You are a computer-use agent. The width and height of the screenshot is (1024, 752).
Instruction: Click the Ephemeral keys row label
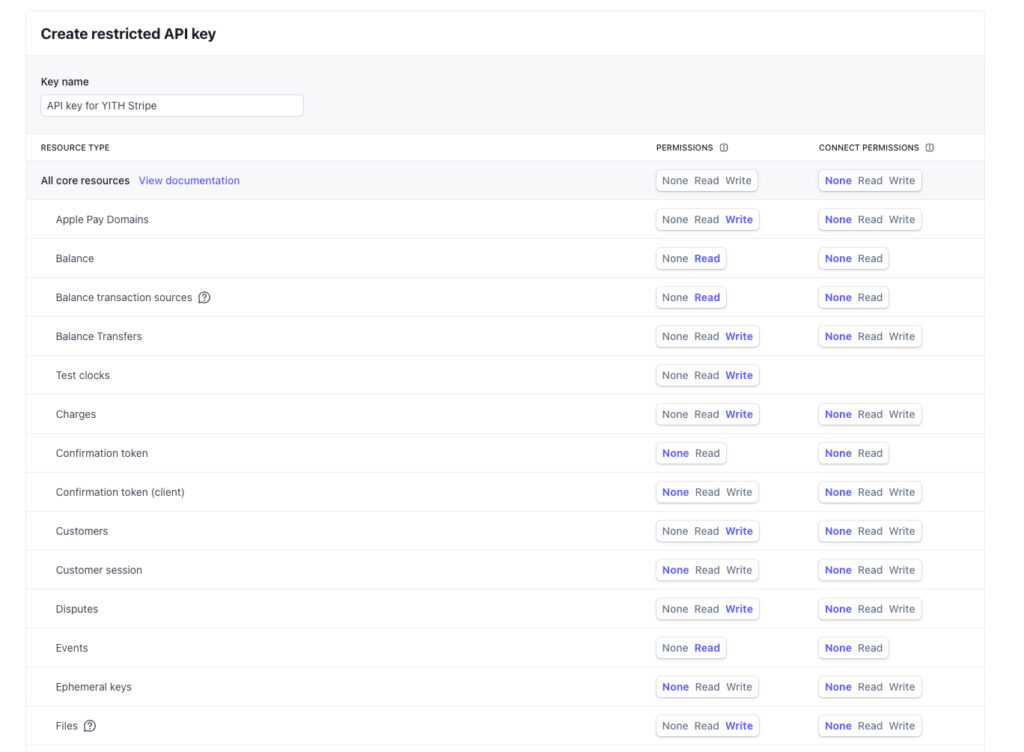[93, 687]
